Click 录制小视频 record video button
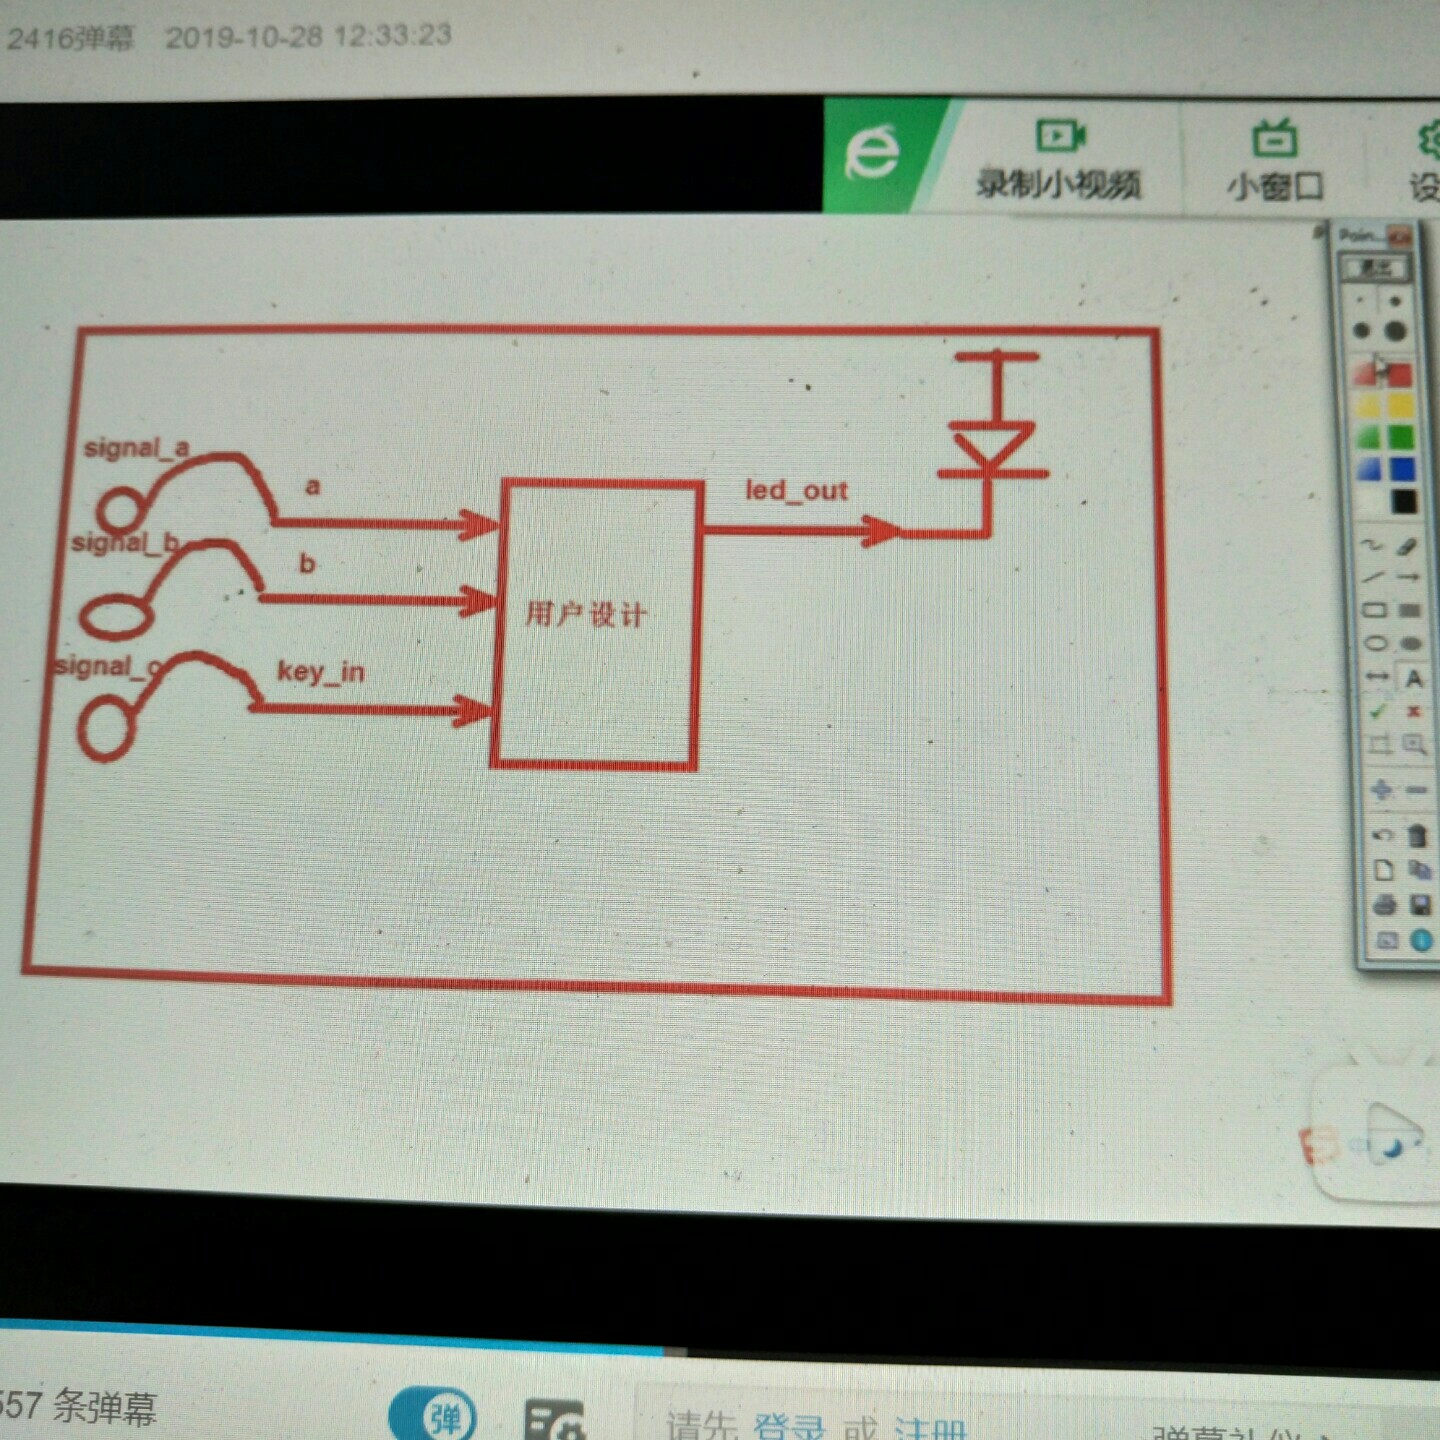This screenshot has height=1440, width=1440. pyautogui.click(x=1059, y=158)
